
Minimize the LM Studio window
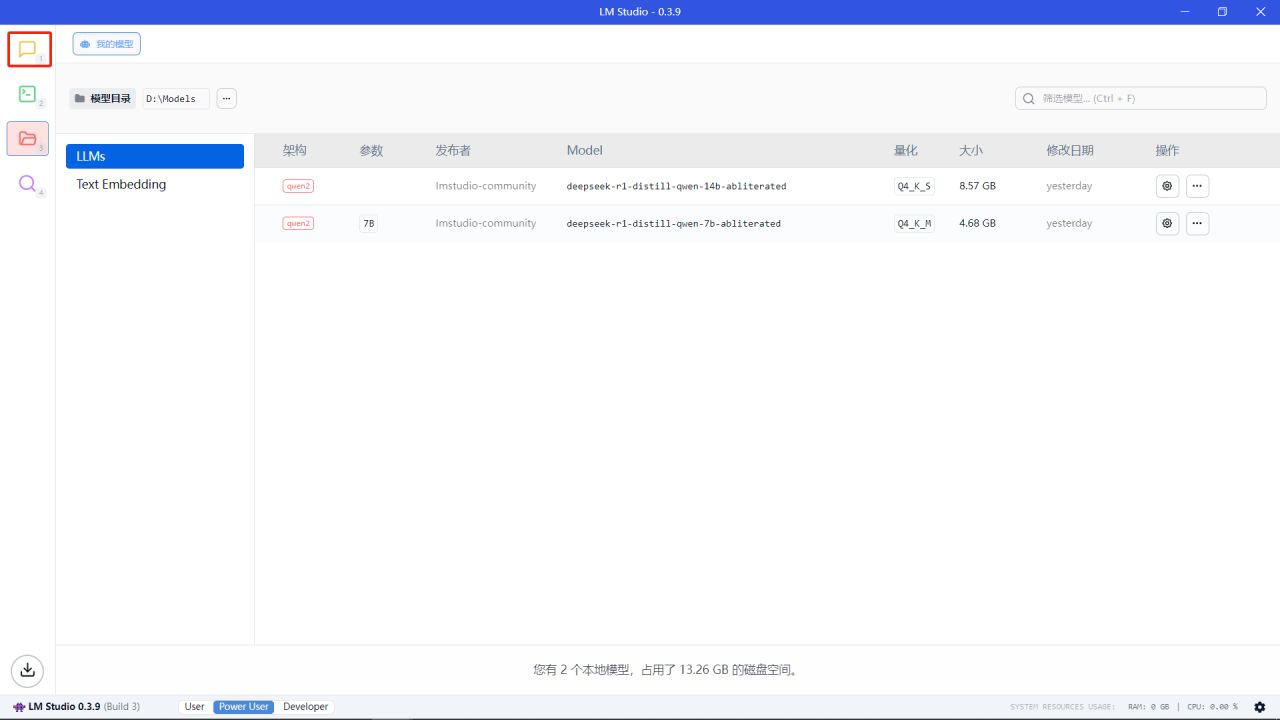pos(1184,12)
